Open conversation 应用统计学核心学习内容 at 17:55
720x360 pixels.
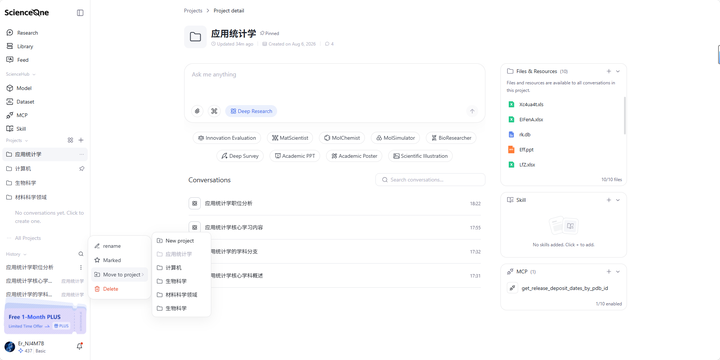click(335, 227)
